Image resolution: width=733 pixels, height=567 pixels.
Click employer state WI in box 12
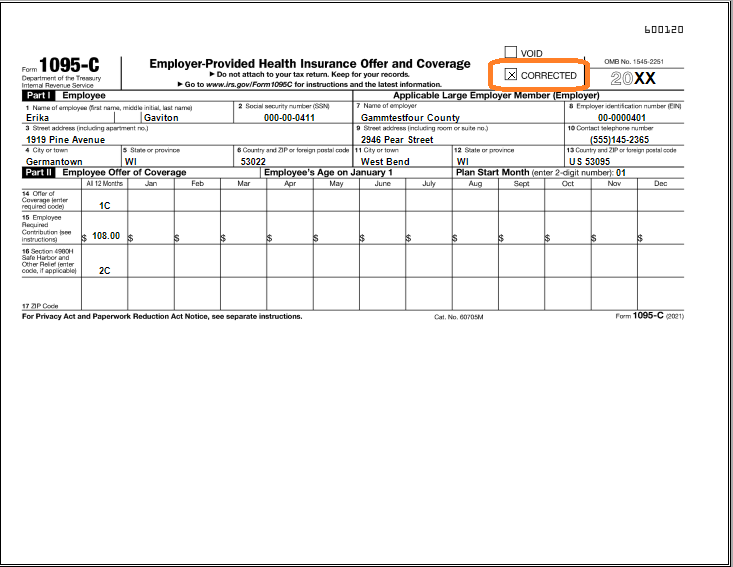point(463,162)
